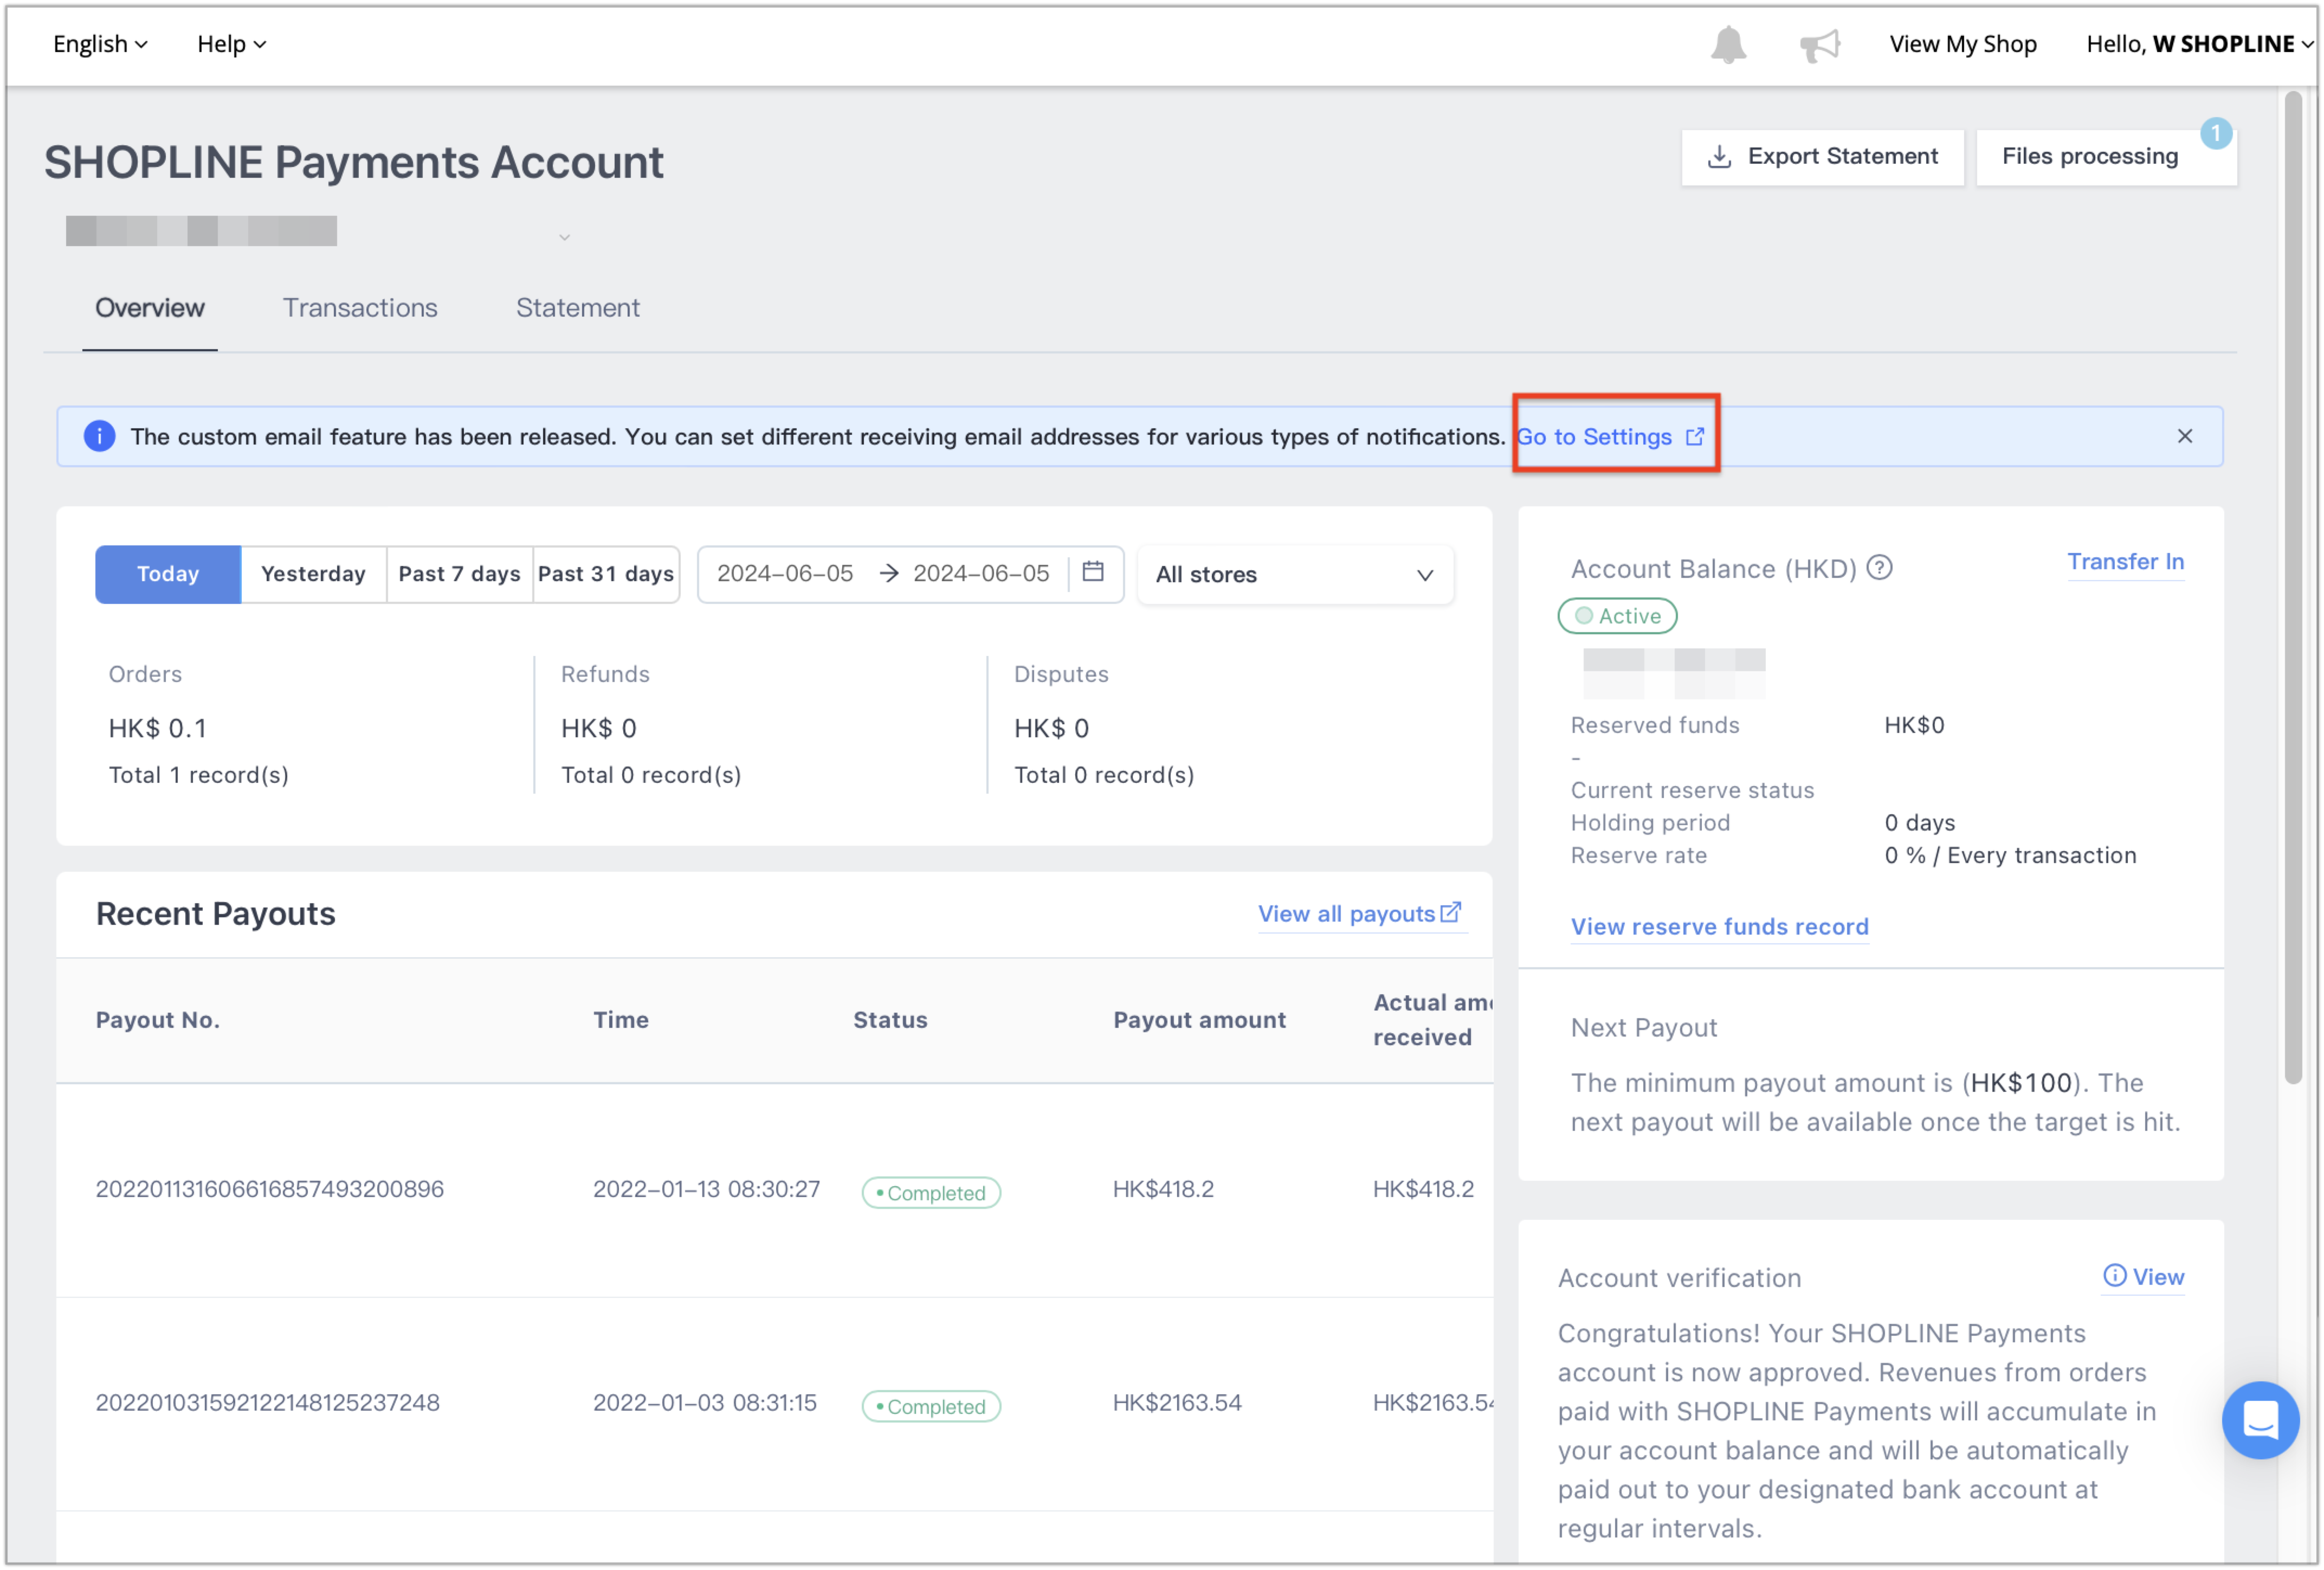Viewport: 2324px width, 1570px height.
Task: Open the Files processing button
Action: pyautogui.click(x=2105, y=157)
